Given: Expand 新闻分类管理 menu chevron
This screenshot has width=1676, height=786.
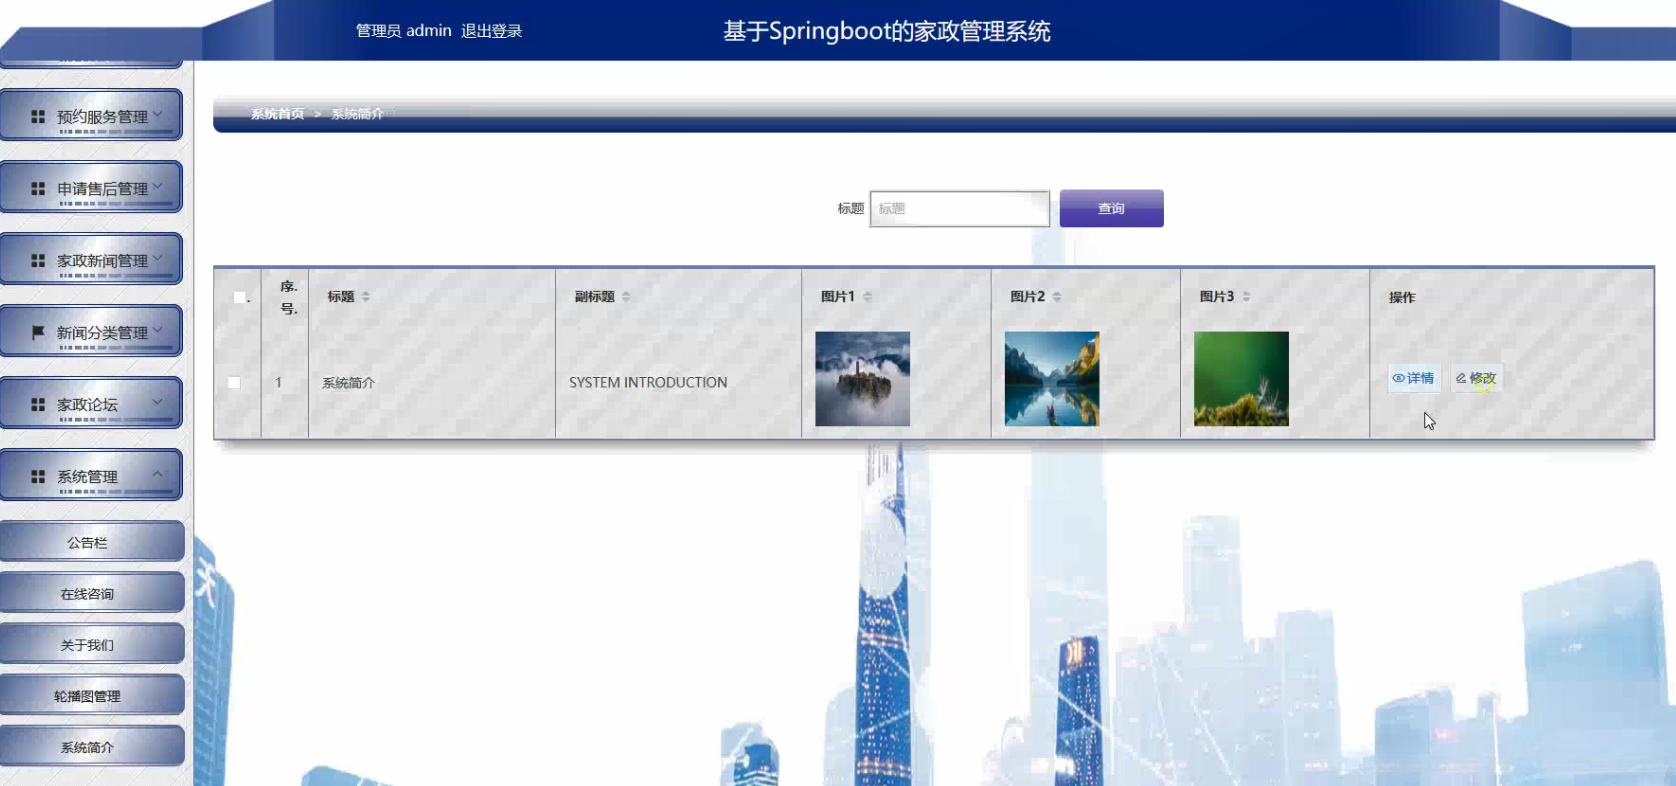Looking at the screenshot, I should (158, 331).
